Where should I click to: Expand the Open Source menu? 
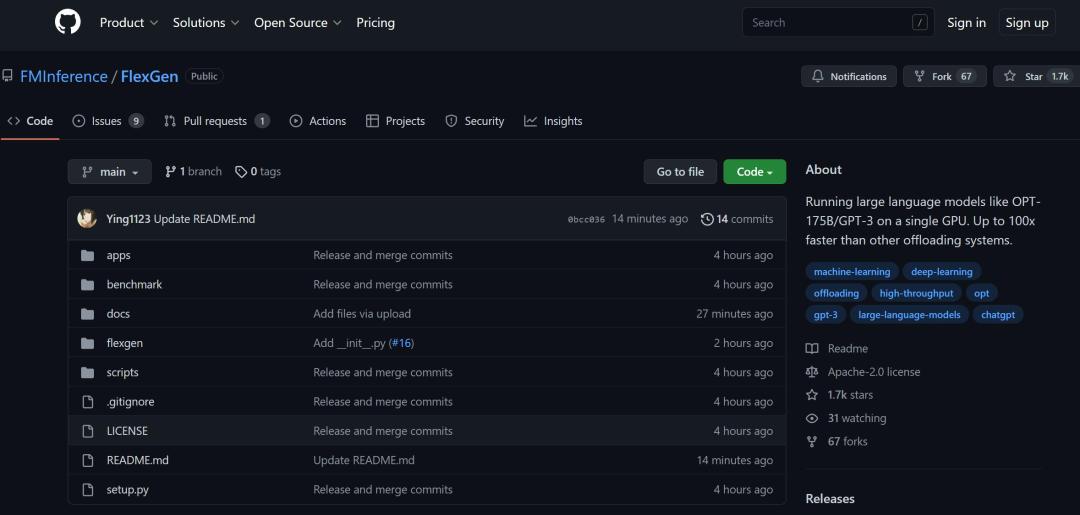tap(297, 22)
